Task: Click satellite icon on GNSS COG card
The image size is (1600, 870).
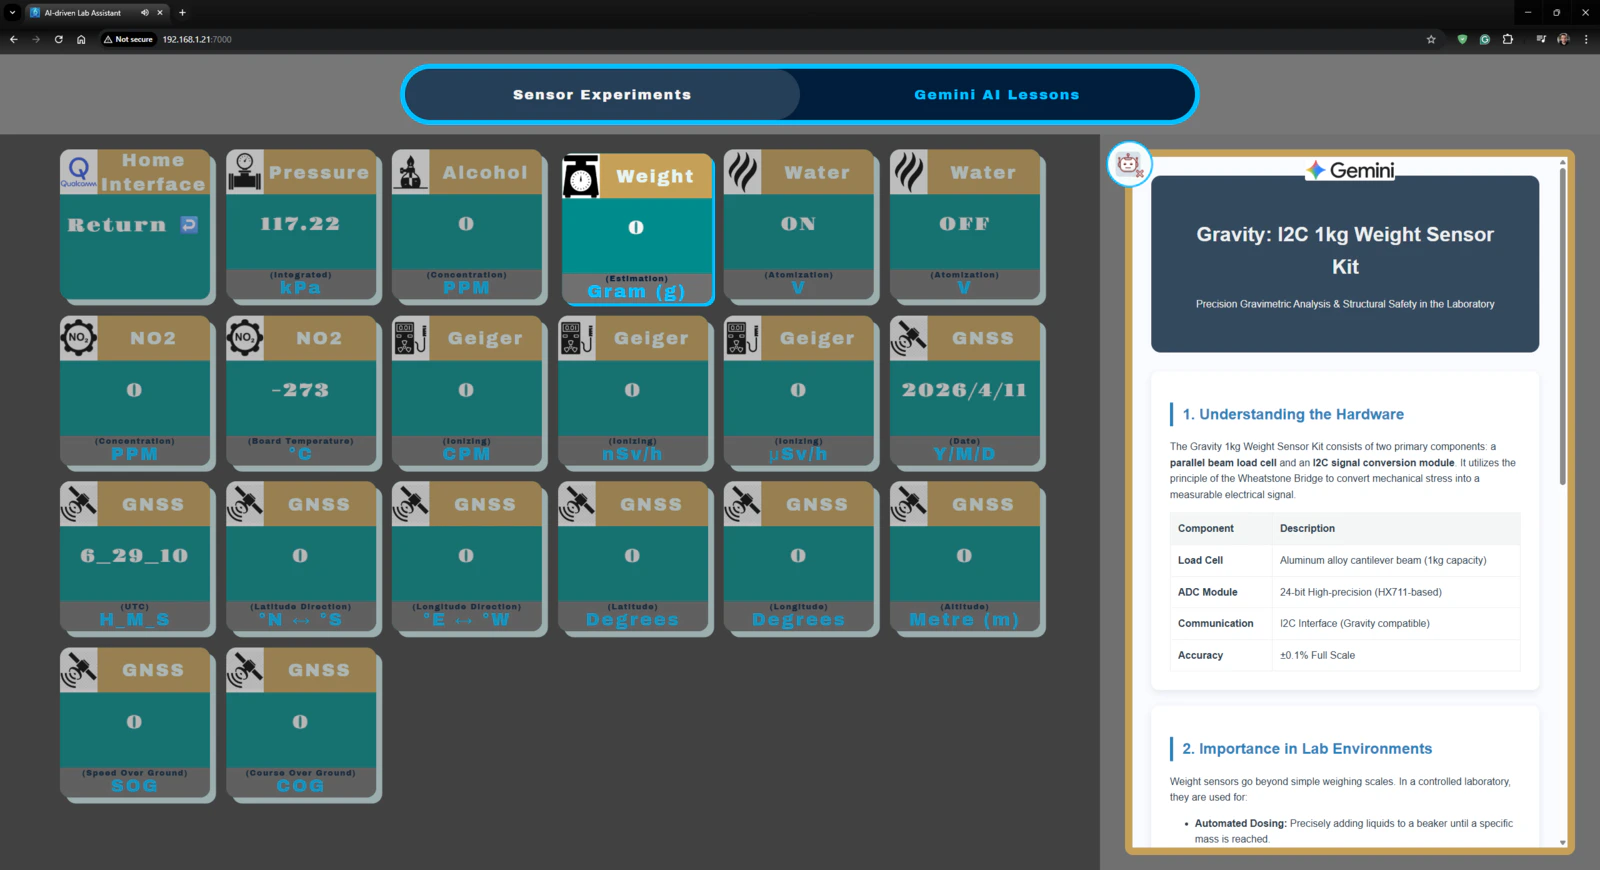Action: 245,670
